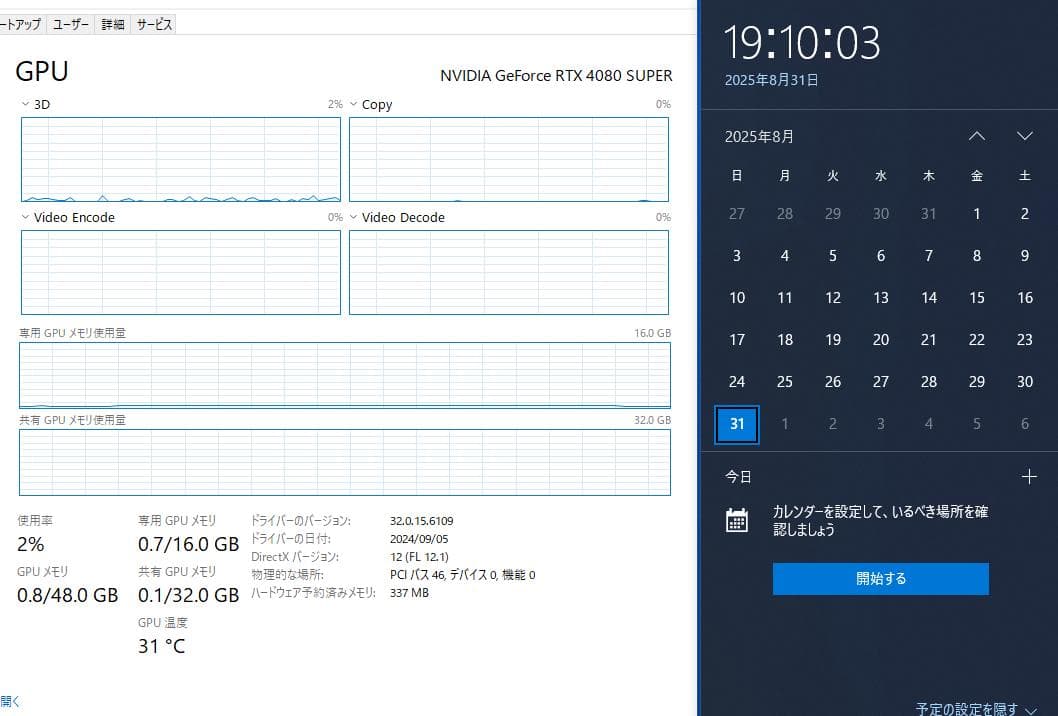Navigate to the previous month with up chevron
The width and height of the screenshot is (1058, 716).
pyautogui.click(x=975, y=135)
